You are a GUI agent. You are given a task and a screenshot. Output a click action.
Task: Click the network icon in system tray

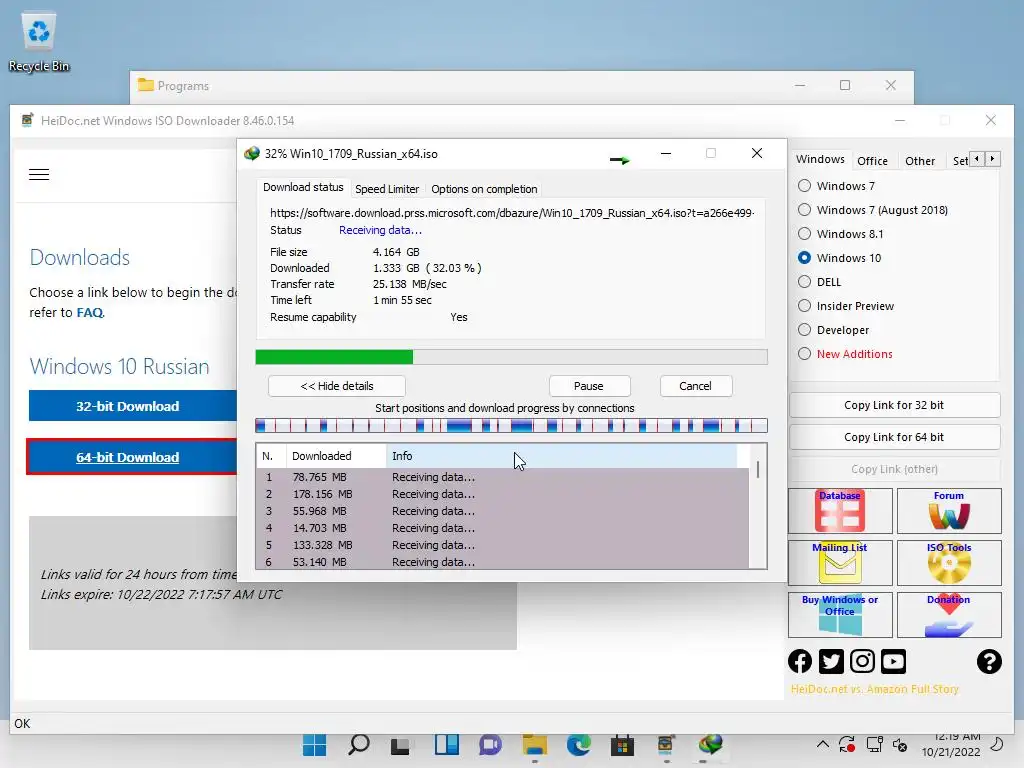pyautogui.click(x=874, y=744)
